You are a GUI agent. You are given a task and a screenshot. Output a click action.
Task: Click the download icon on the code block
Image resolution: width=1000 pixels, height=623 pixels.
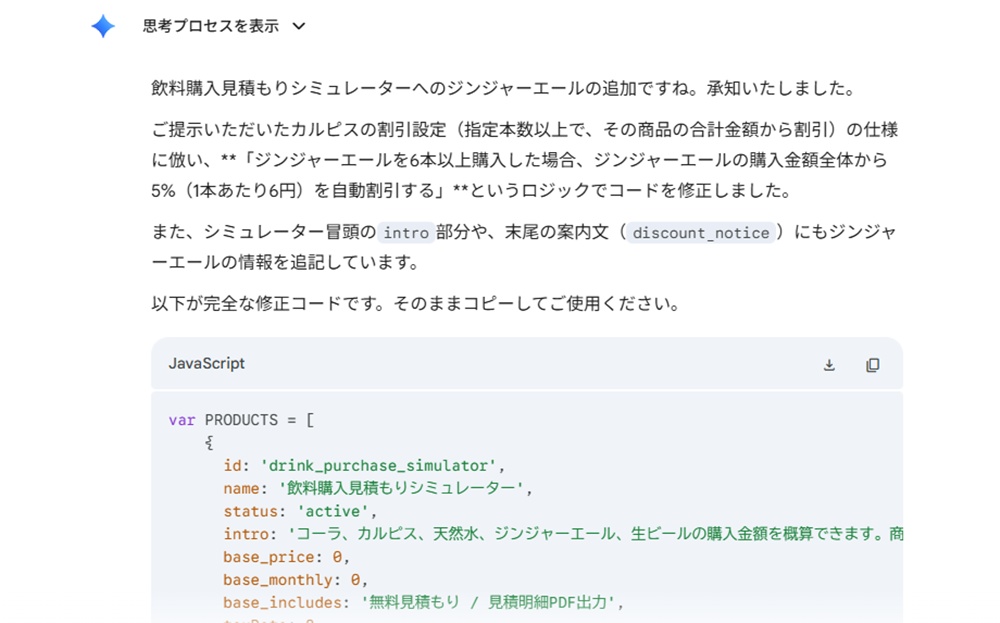tap(828, 364)
